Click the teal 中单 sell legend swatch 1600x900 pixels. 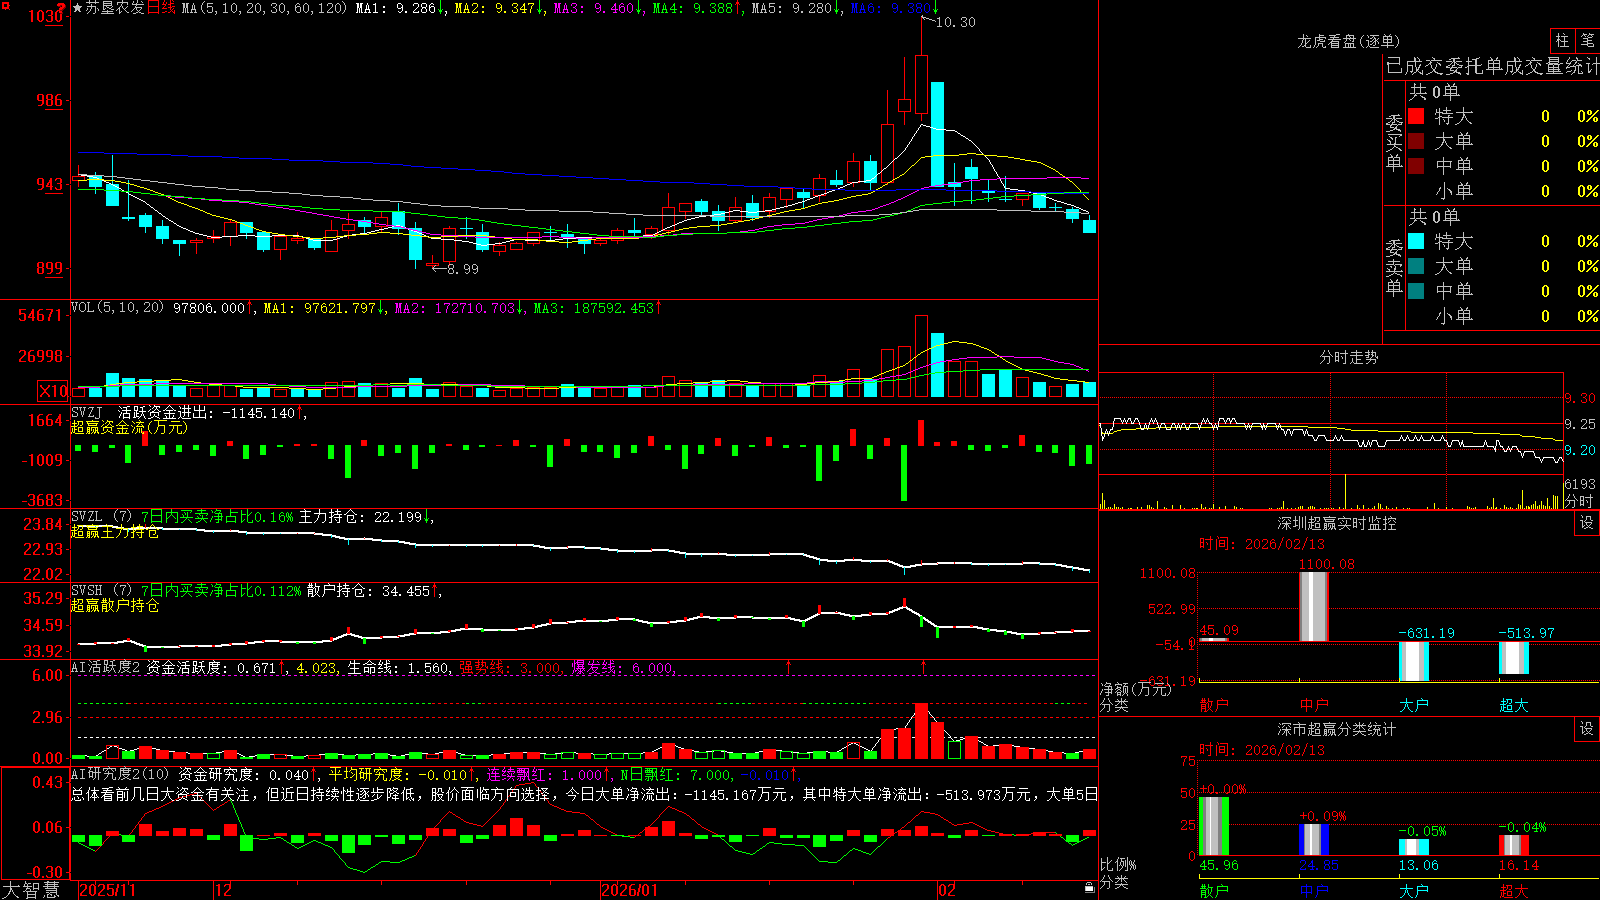coord(1416,291)
